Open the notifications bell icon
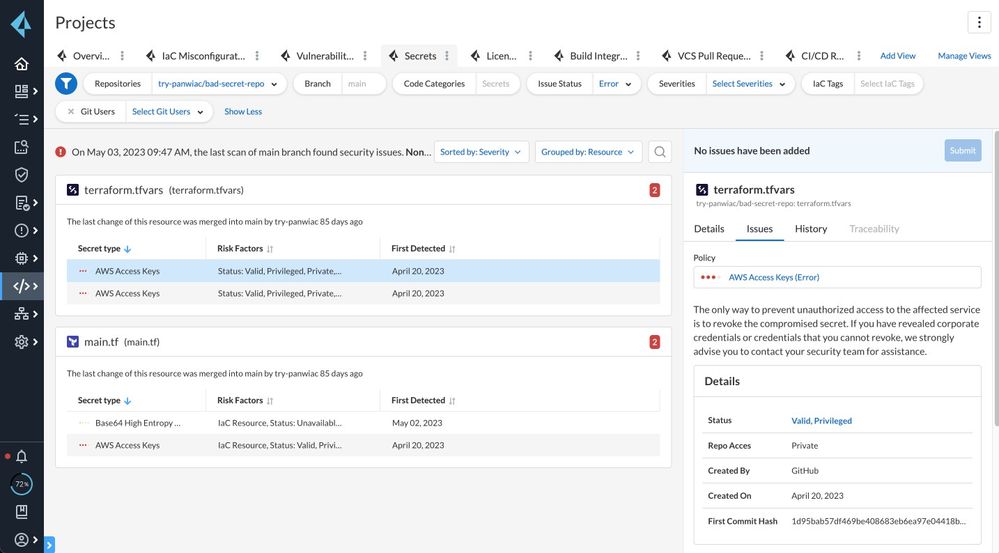The image size is (999, 553). click(x=21, y=456)
